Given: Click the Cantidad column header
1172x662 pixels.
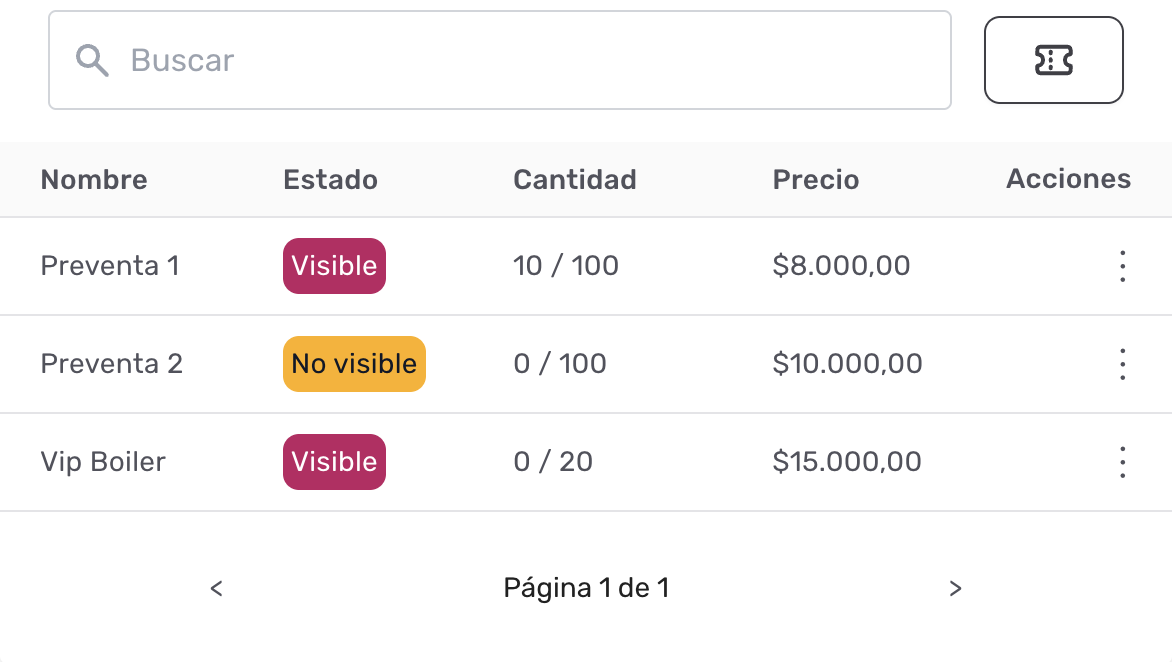Looking at the screenshot, I should [x=575, y=180].
